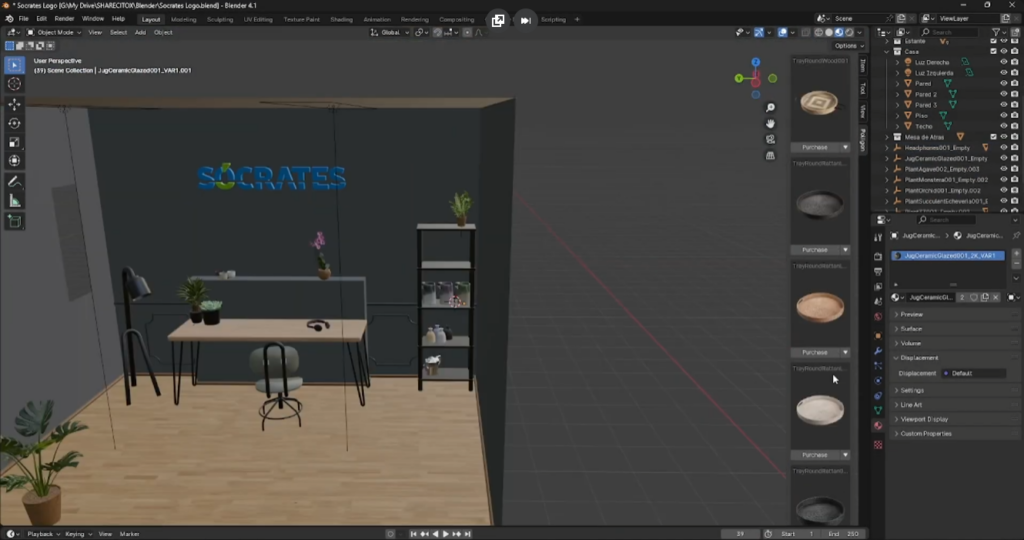Select the Transform tool
The height and width of the screenshot is (540, 1024).
(x=14, y=161)
